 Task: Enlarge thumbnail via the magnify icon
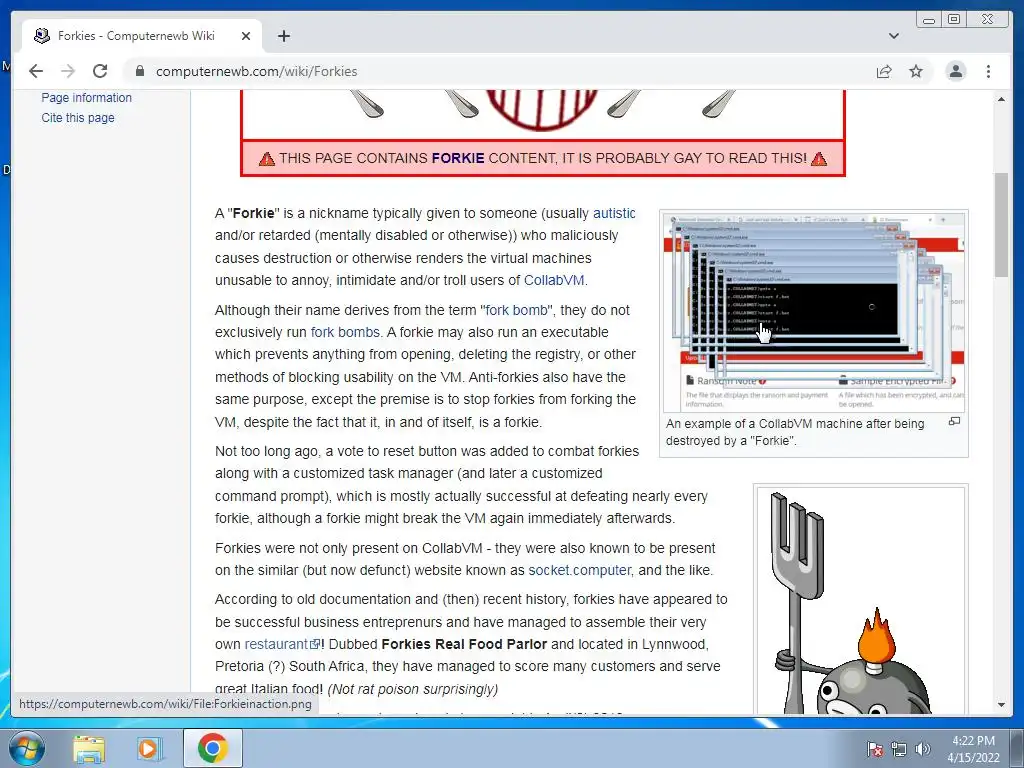[x=954, y=422]
